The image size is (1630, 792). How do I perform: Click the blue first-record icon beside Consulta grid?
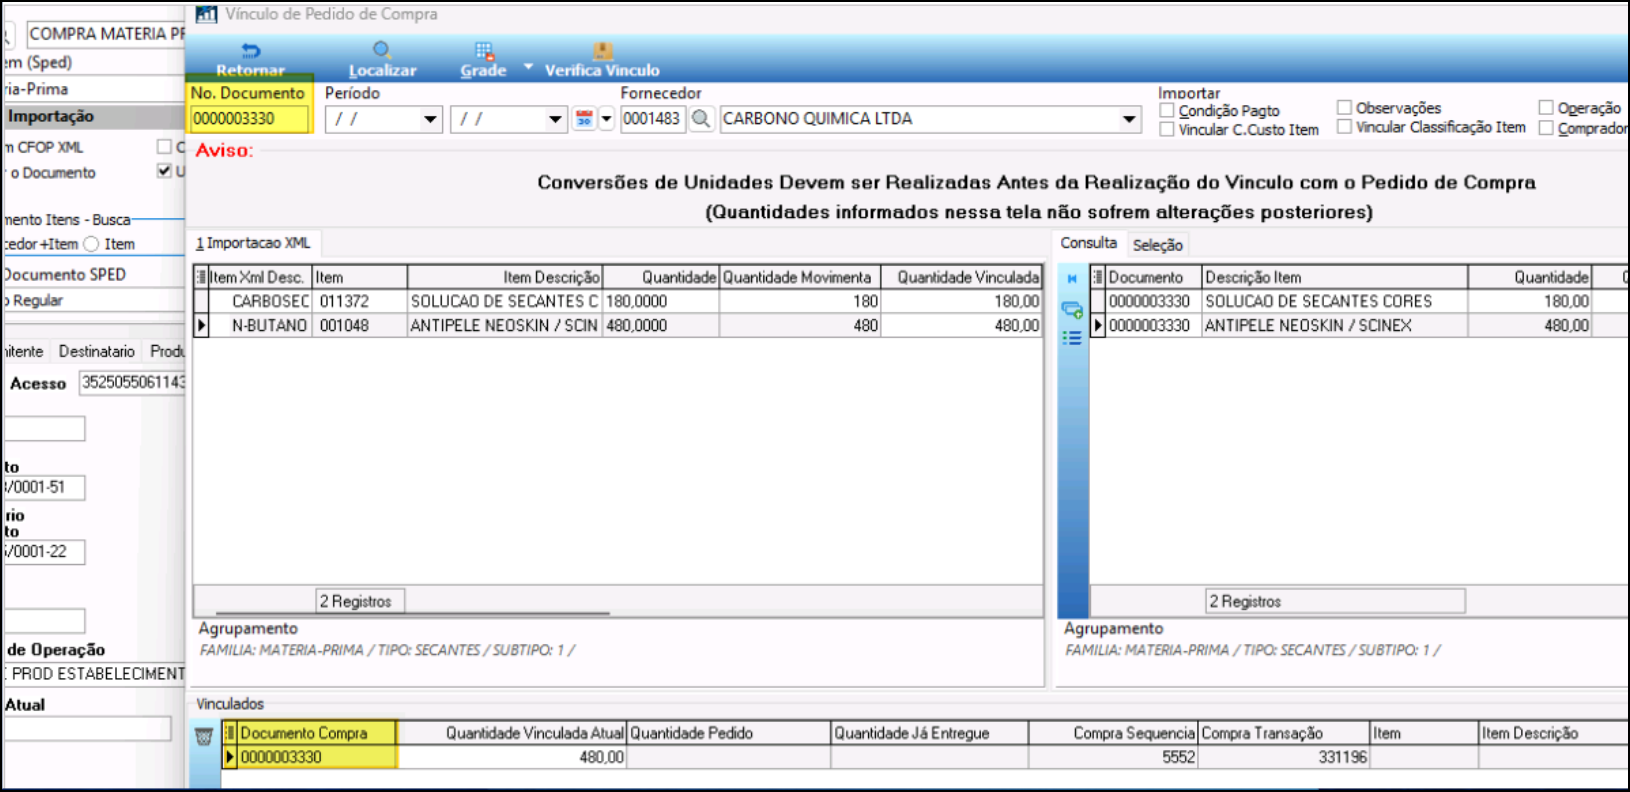(1072, 279)
